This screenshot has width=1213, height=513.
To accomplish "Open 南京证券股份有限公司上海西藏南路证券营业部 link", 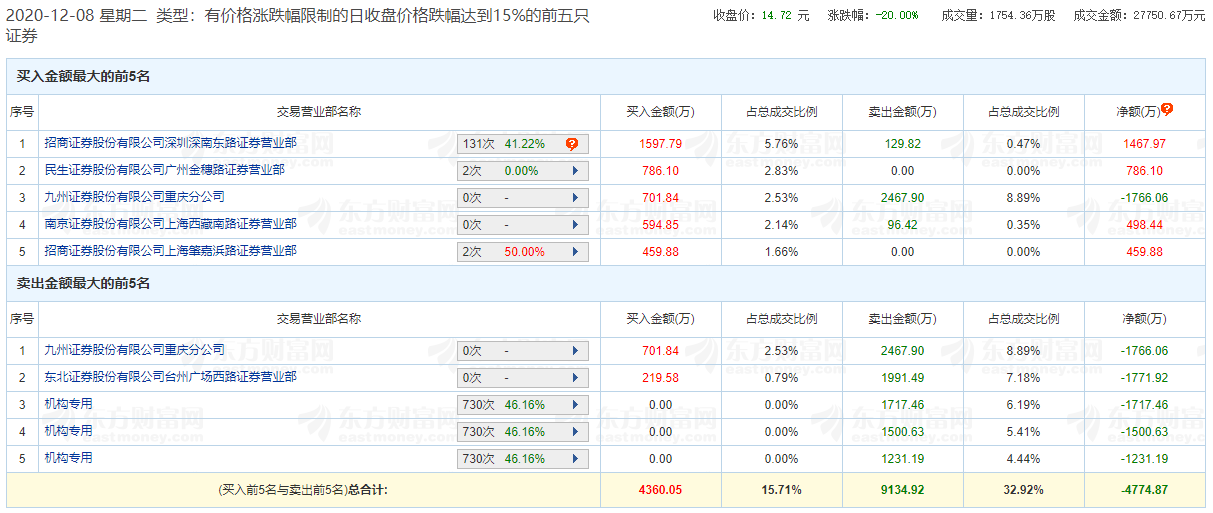I will [170, 224].
